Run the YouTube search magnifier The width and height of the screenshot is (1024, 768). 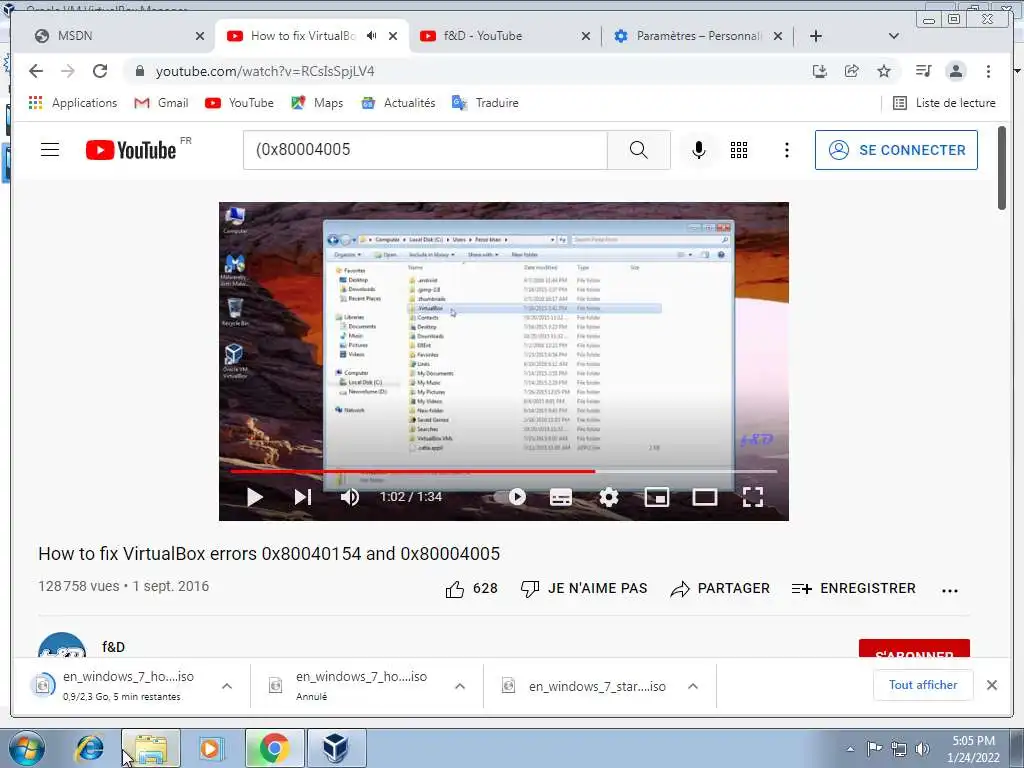[x=639, y=150]
